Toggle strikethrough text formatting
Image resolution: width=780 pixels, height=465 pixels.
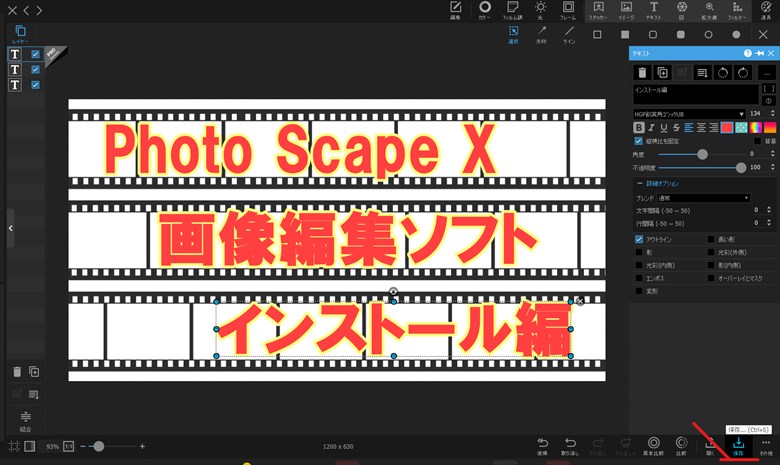[x=676, y=128]
